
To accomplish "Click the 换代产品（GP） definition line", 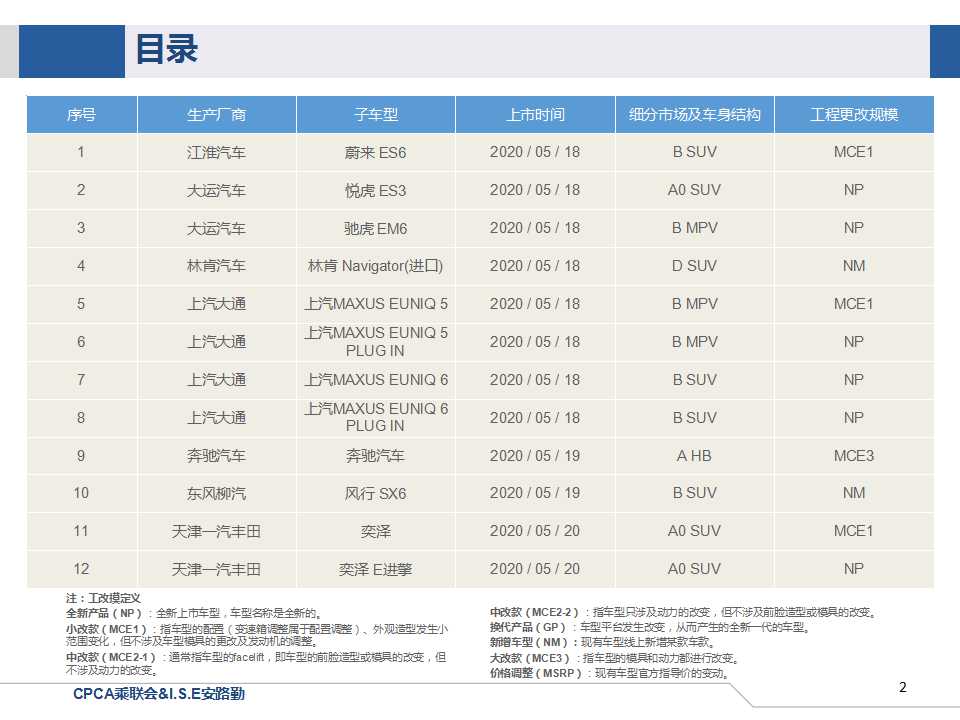I will click(x=651, y=628).
